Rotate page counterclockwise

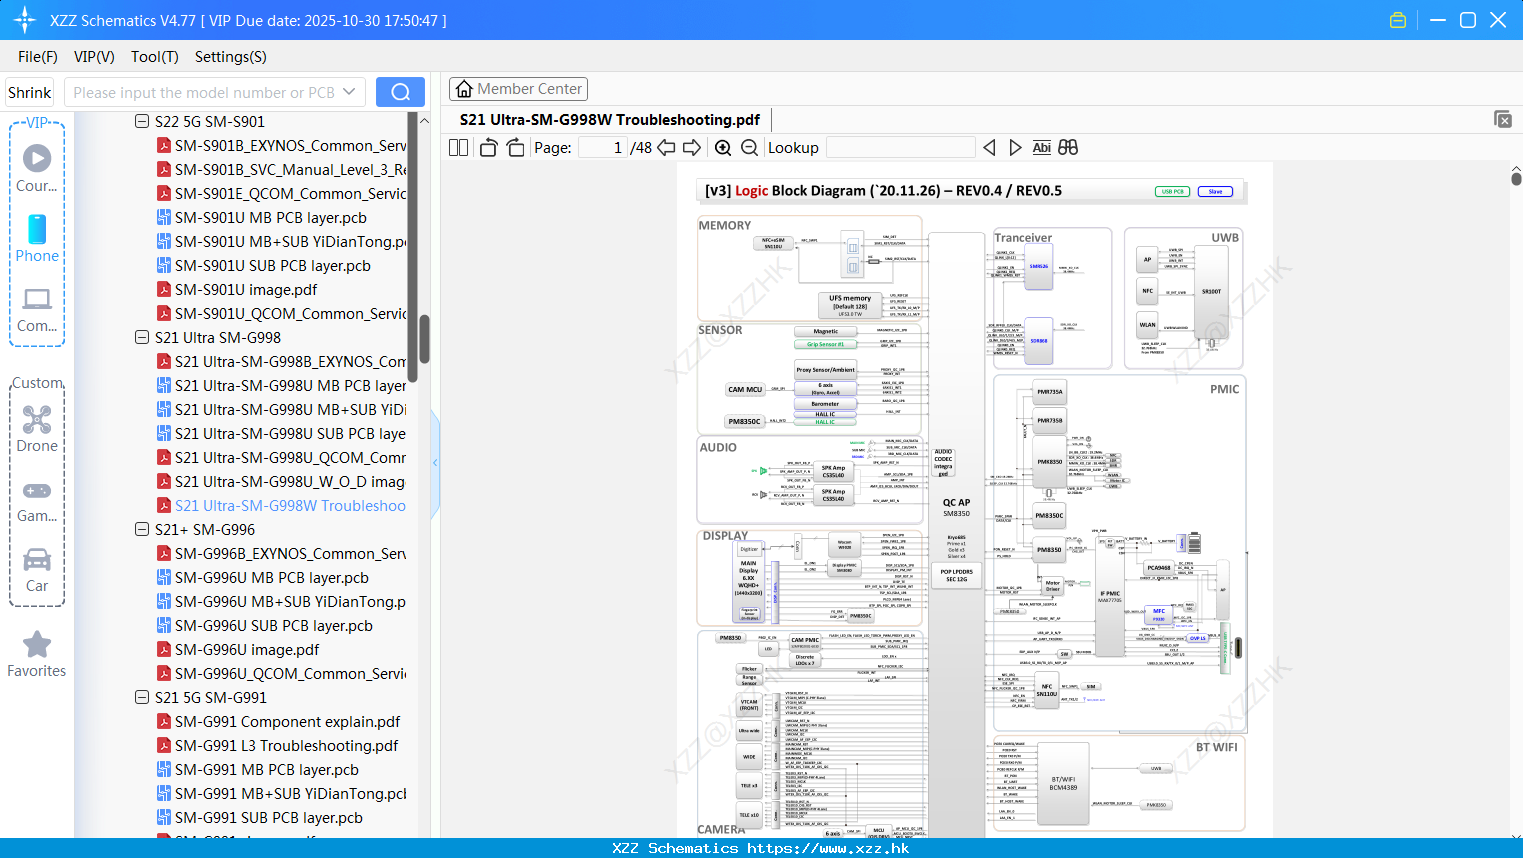[x=489, y=147]
